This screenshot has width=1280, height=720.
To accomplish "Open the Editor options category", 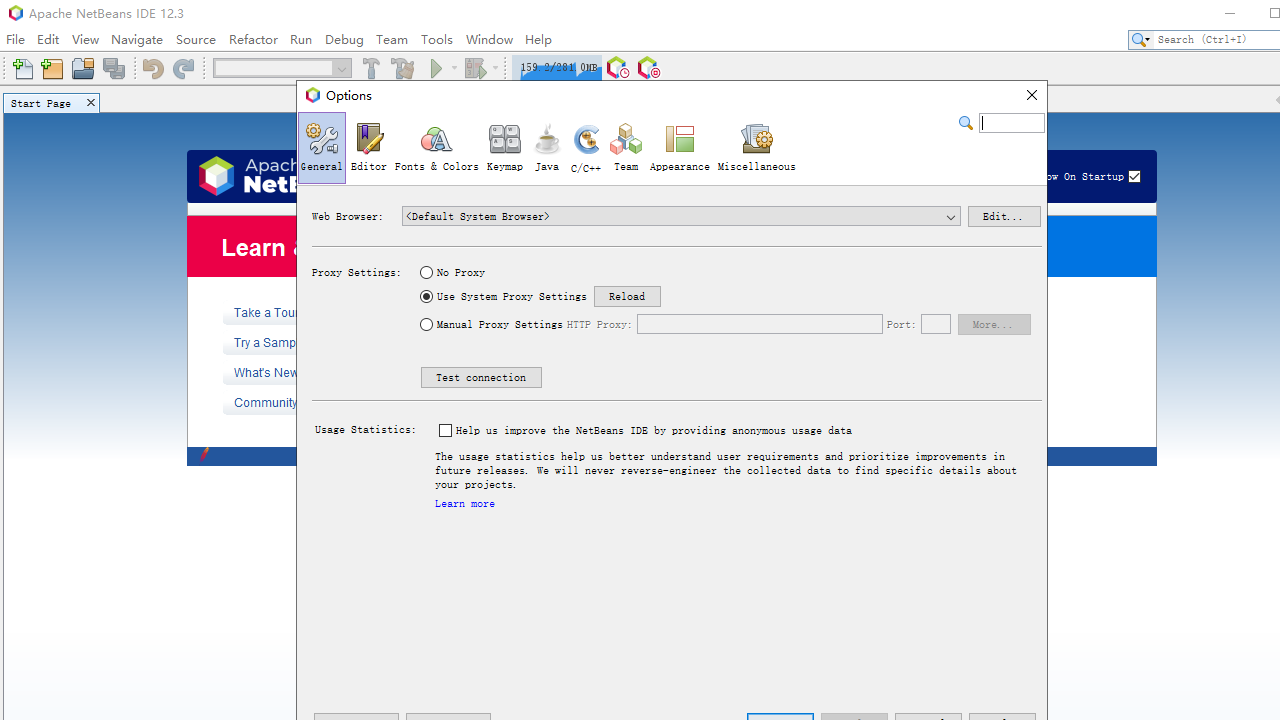I will click(368, 147).
